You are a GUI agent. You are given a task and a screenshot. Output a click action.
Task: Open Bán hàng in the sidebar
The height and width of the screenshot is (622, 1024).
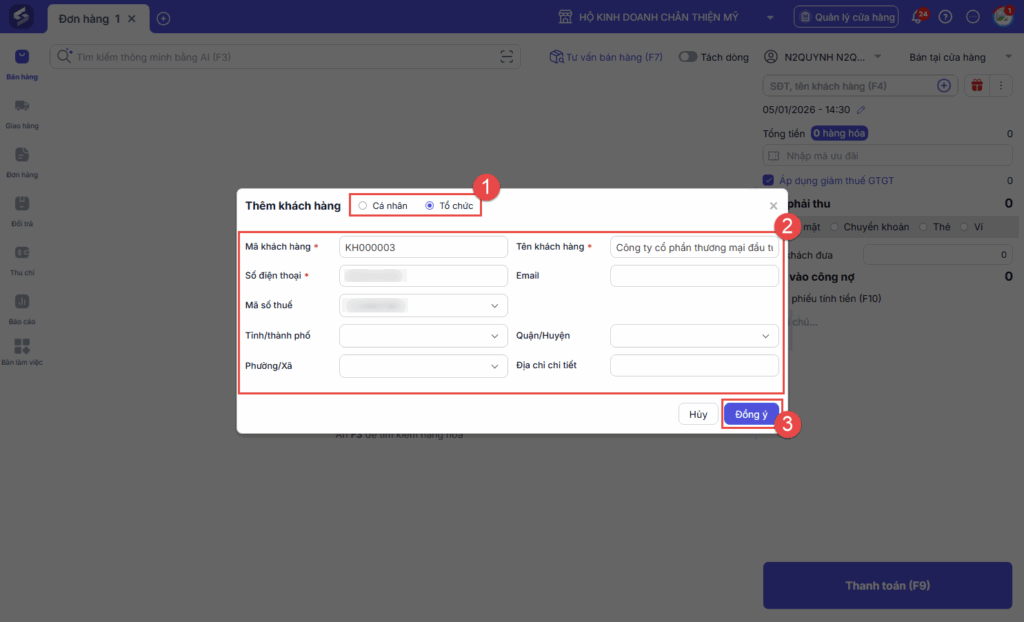click(x=22, y=64)
